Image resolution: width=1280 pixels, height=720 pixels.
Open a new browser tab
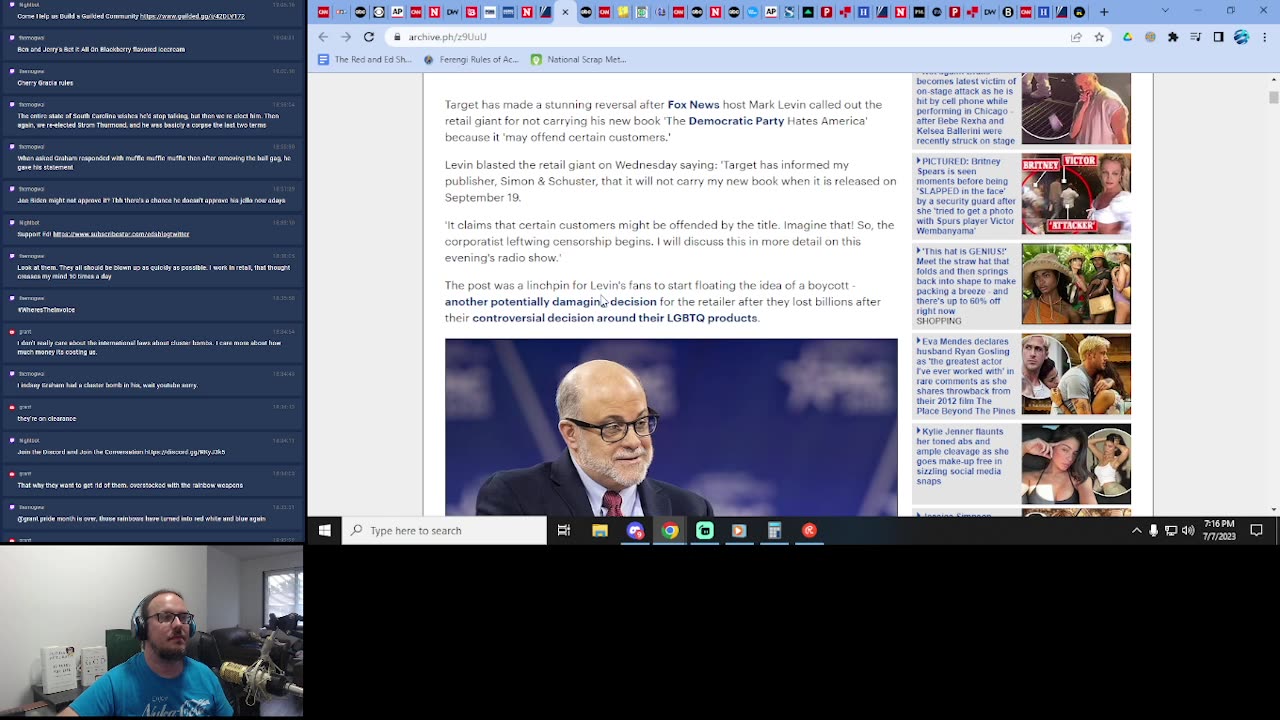[x=1104, y=12]
